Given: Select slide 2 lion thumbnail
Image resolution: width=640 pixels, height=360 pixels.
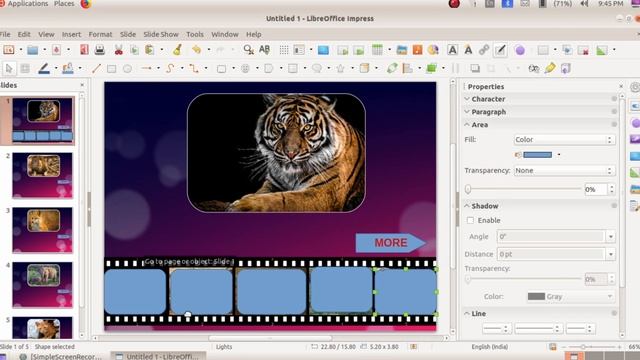Looking at the screenshot, I should point(42,175).
